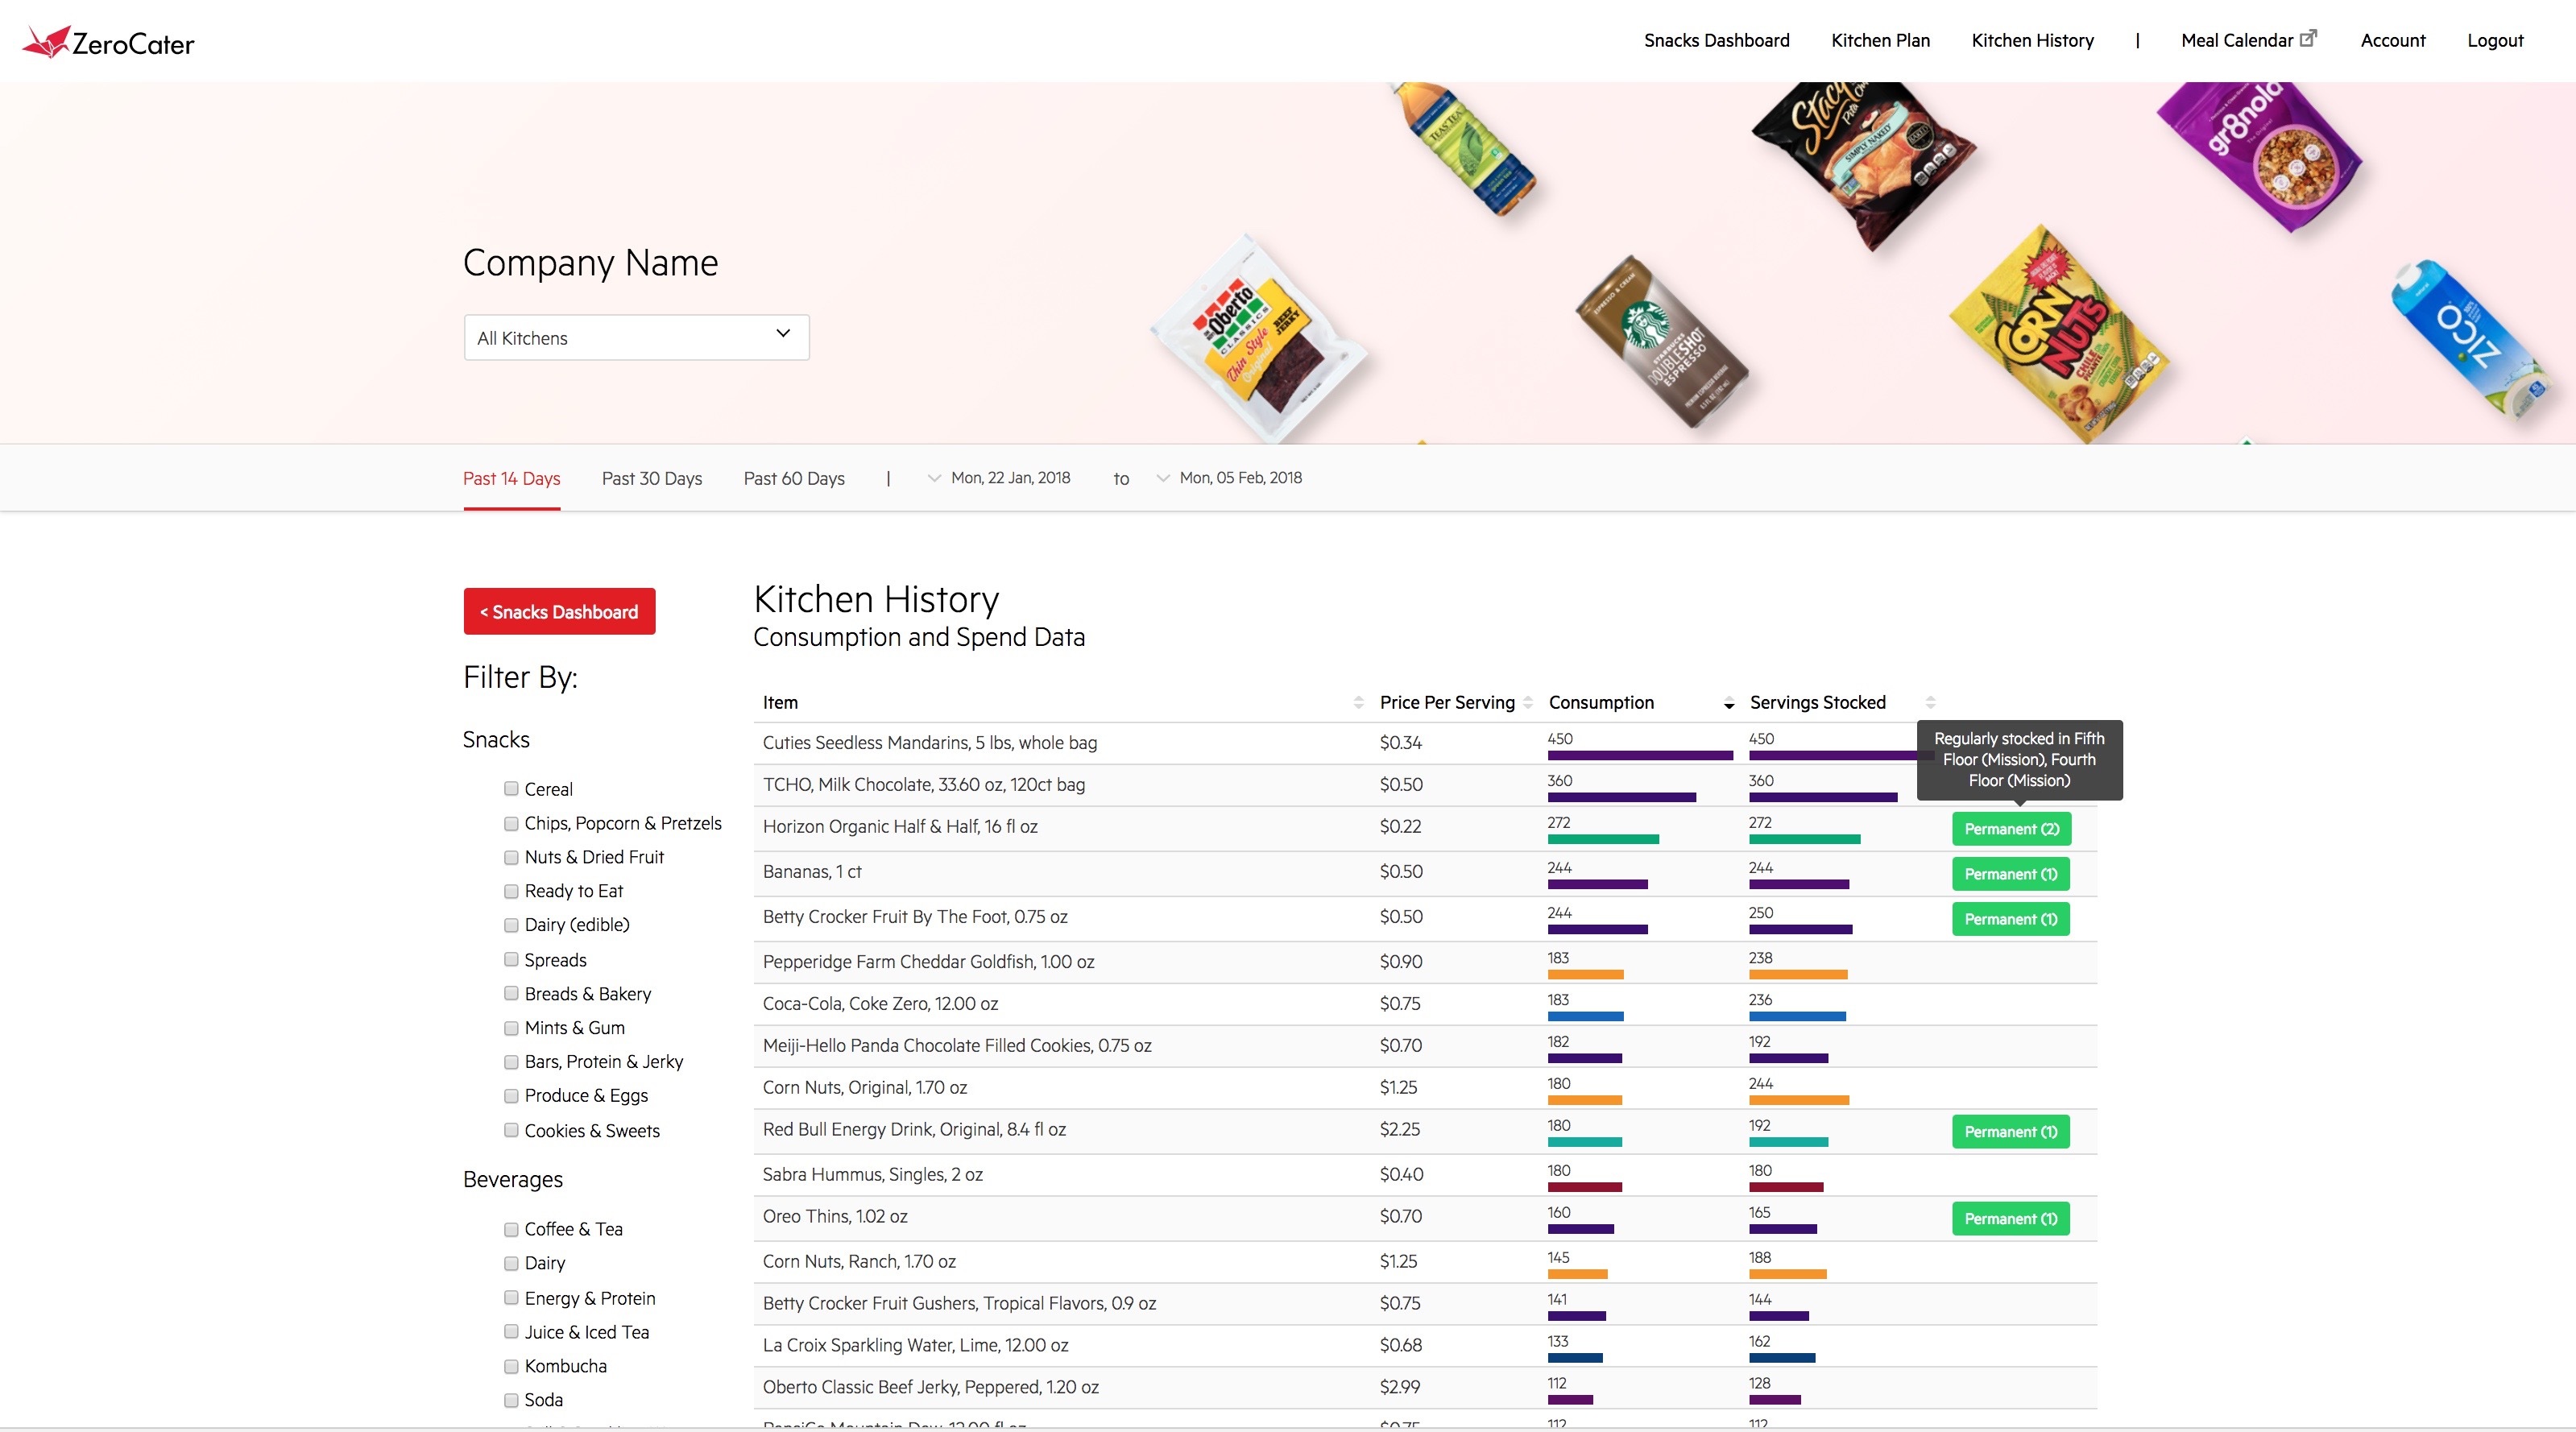2576x1432 pixels.
Task: Check Produce & Eggs filter
Action: click(x=511, y=1095)
